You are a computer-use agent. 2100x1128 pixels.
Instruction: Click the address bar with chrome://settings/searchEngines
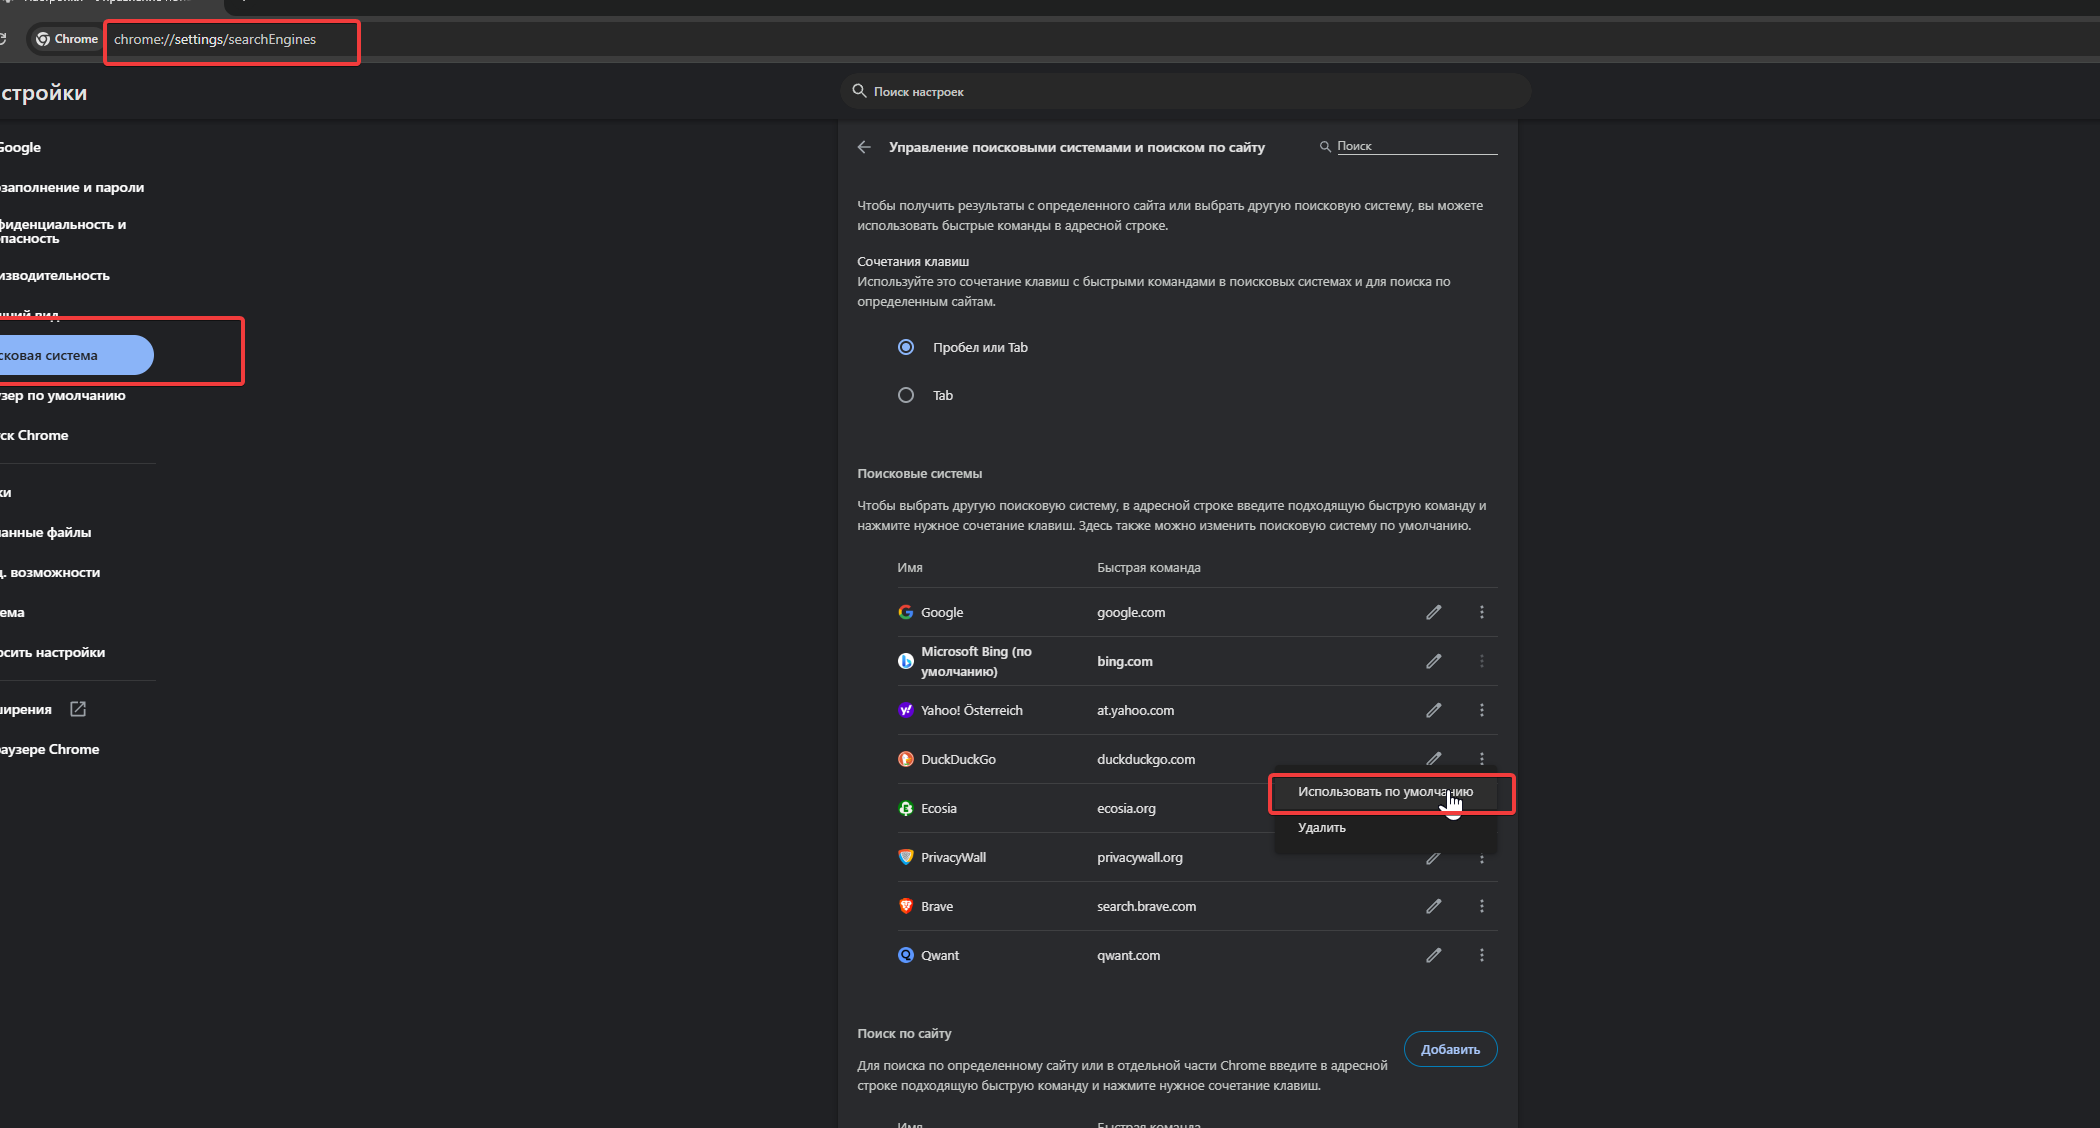tap(230, 40)
